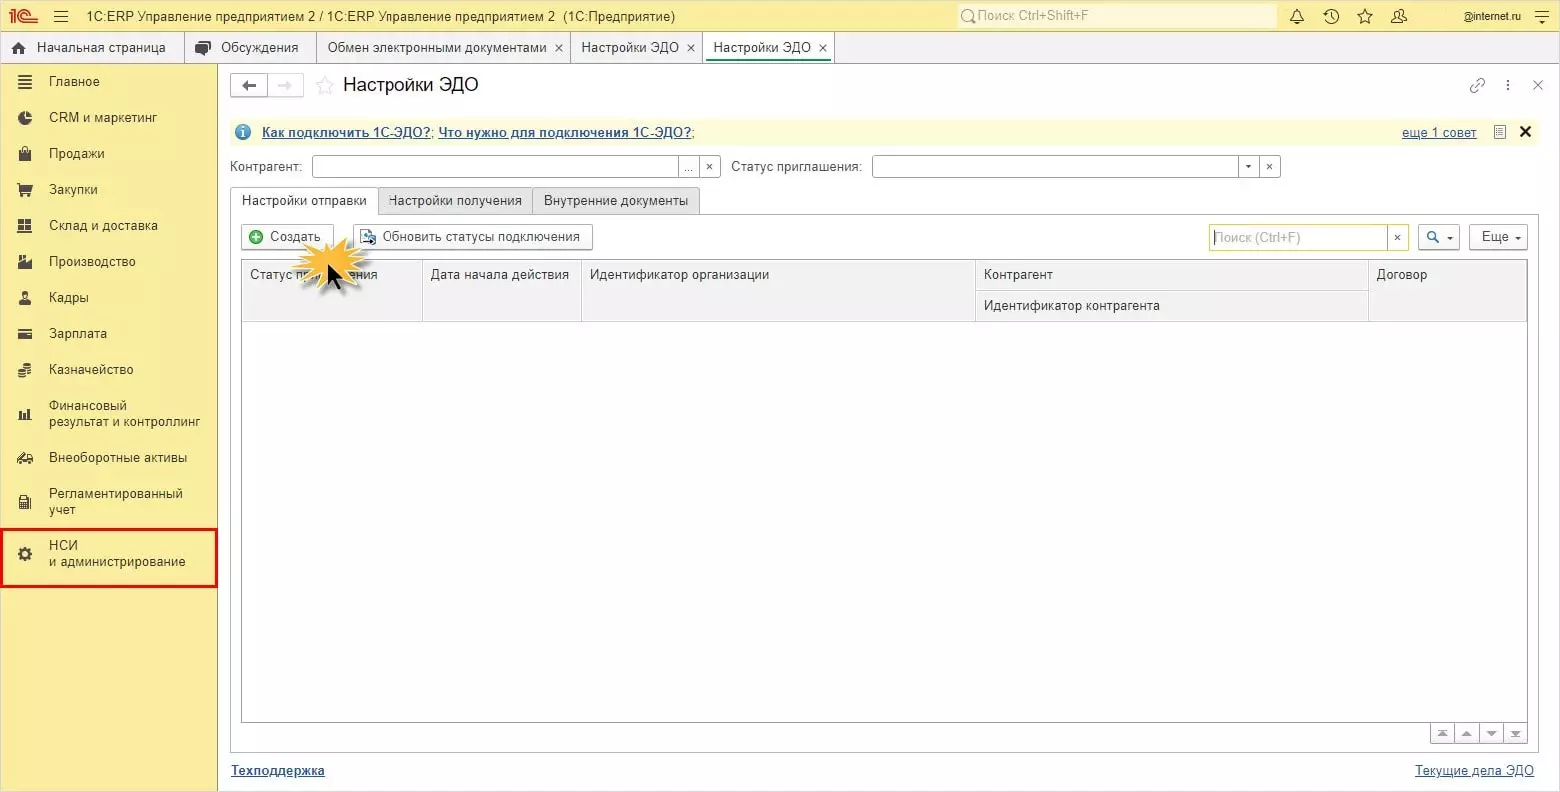Screen dimensions: 1560x792
Task: Click the user account icon
Action: (1399, 16)
